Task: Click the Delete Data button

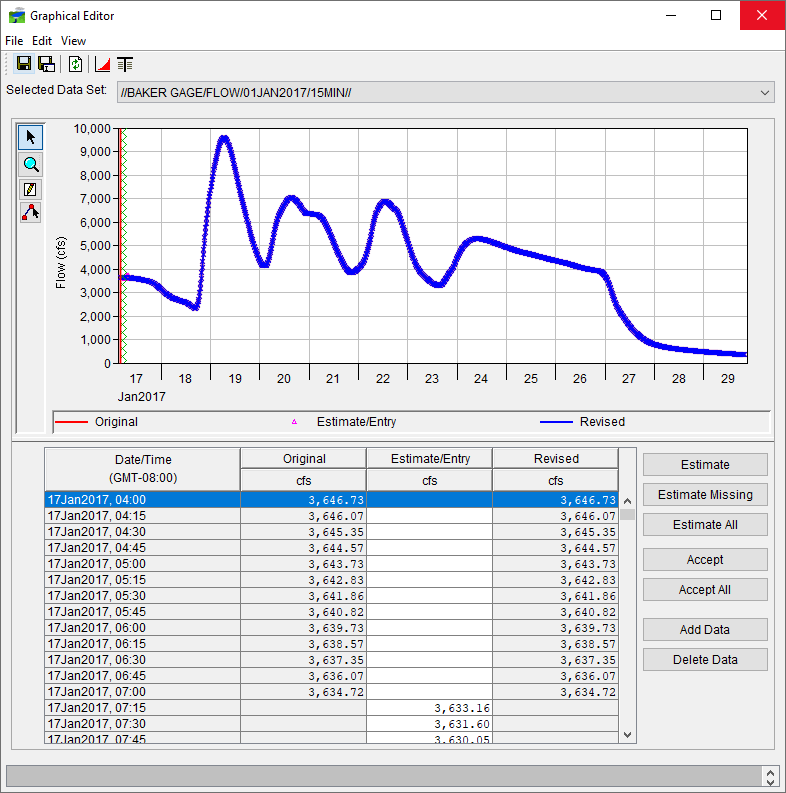Action: (705, 659)
